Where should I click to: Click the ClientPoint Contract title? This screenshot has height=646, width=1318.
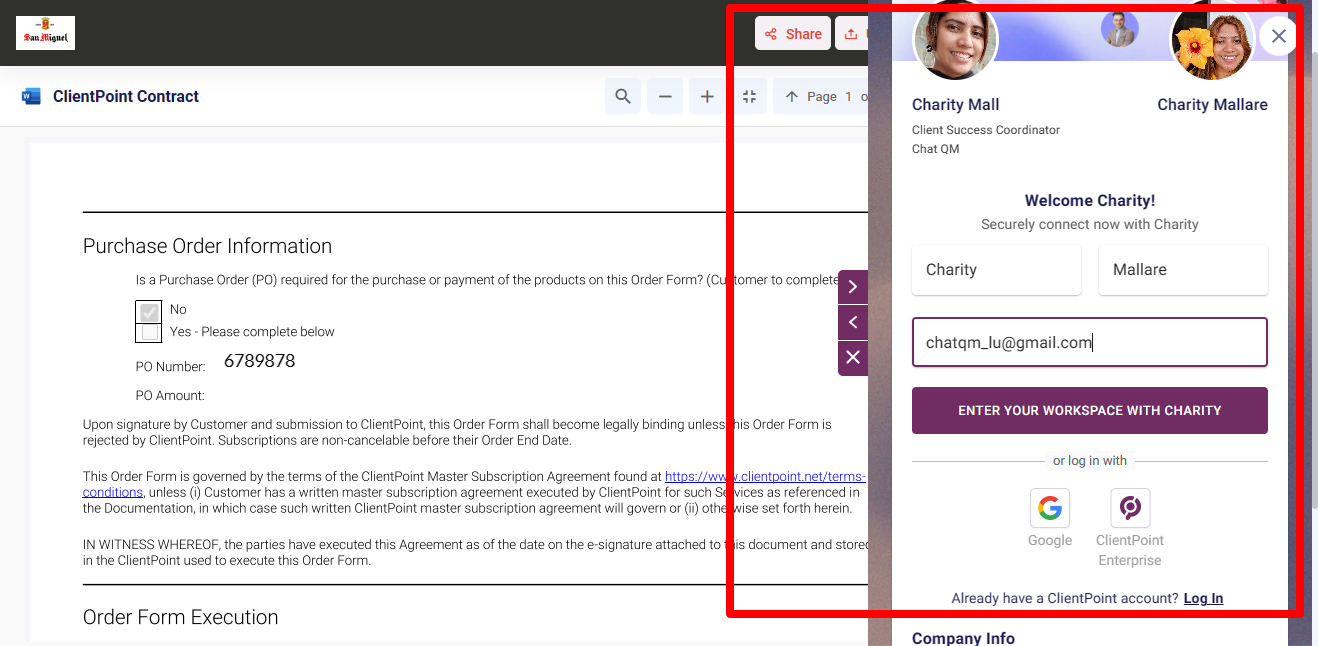(x=126, y=97)
